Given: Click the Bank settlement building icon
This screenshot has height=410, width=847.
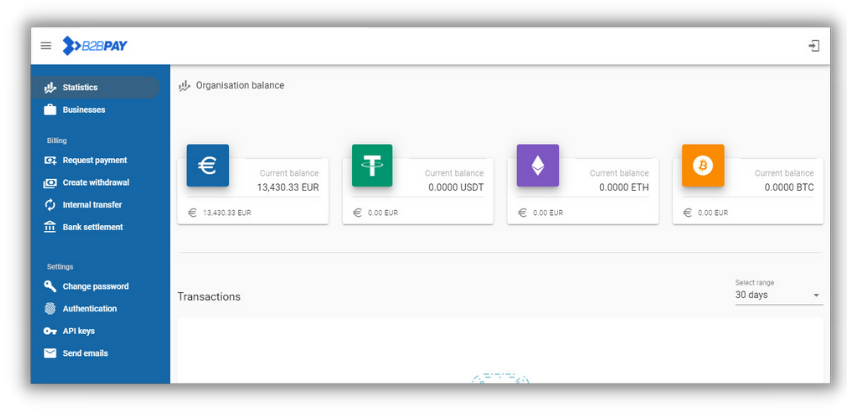Looking at the screenshot, I should click(50, 227).
